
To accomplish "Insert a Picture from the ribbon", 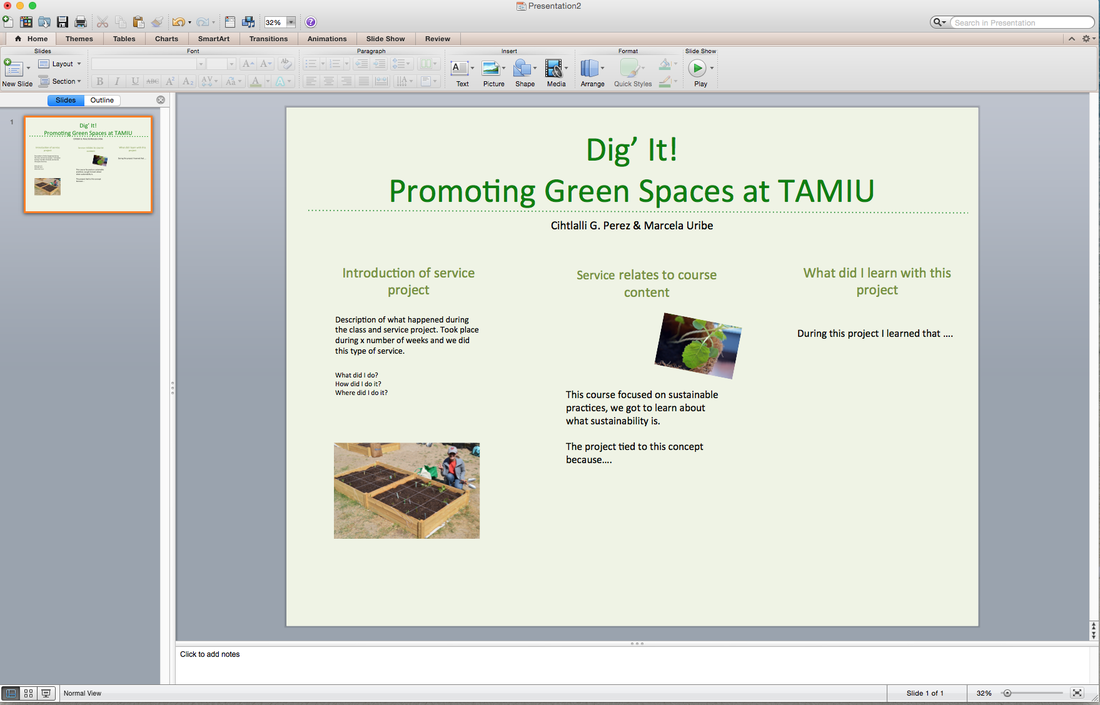I will [492, 69].
